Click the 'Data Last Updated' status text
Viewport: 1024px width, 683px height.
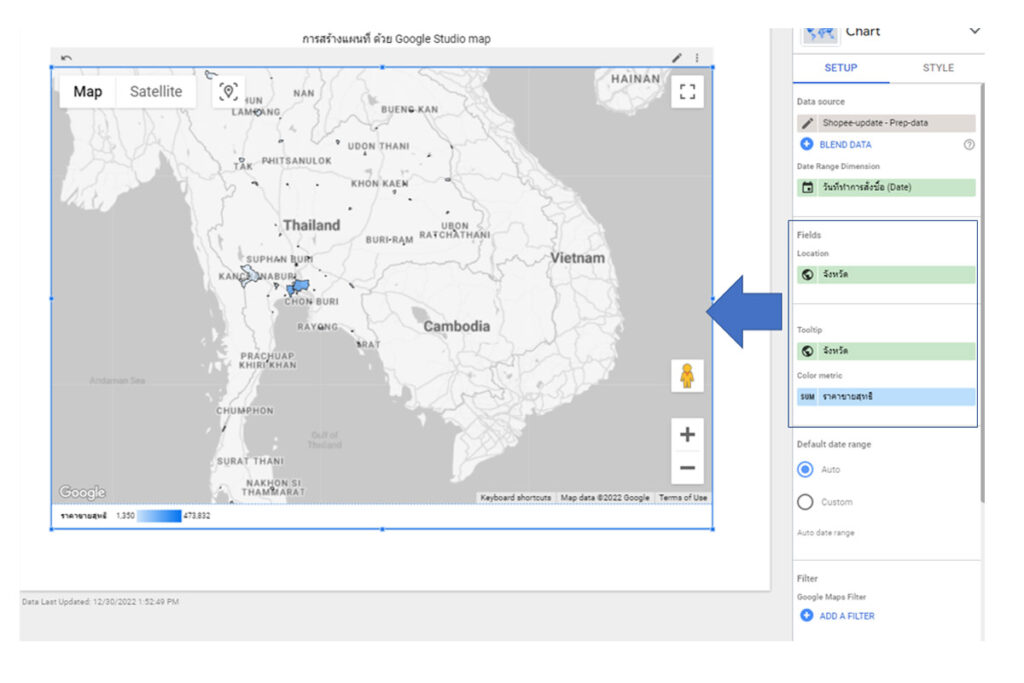100,601
